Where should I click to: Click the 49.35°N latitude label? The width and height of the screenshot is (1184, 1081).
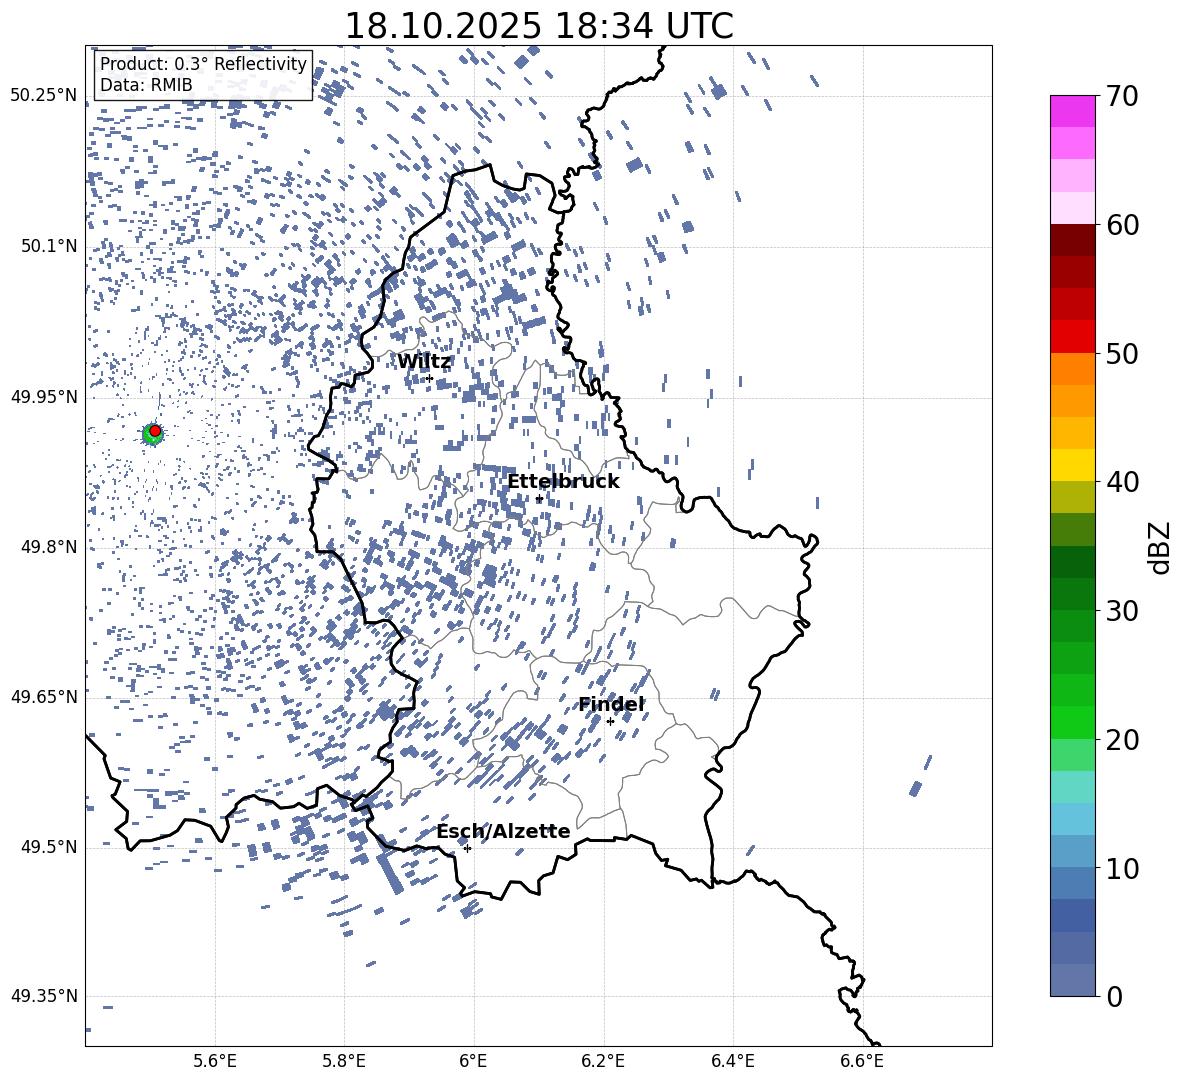[44, 996]
